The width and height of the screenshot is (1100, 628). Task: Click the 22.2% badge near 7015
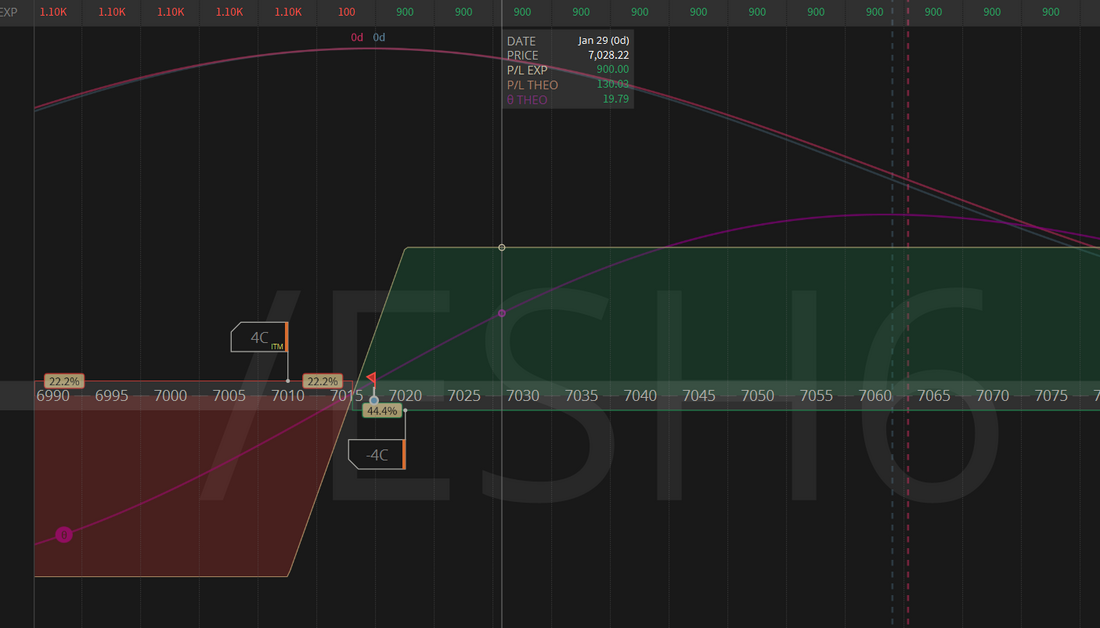[x=322, y=381]
